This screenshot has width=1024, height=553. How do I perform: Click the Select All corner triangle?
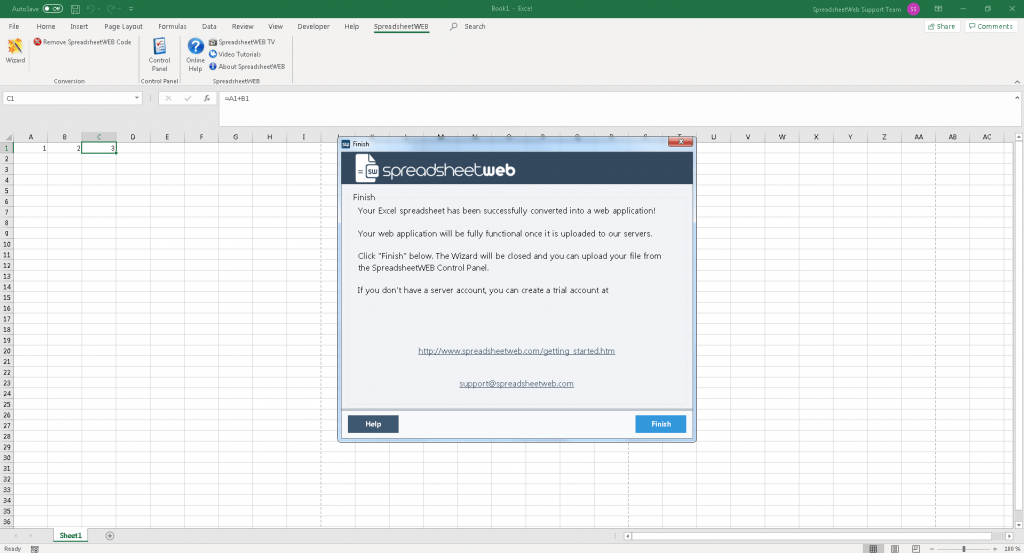point(7,137)
